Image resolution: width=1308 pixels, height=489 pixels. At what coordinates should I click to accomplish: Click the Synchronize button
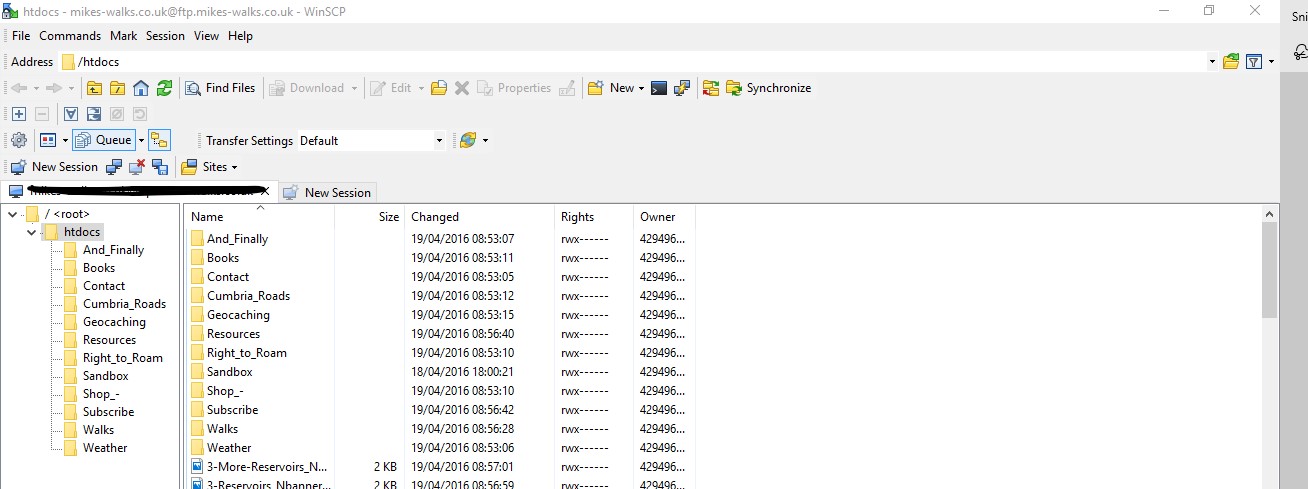[768, 88]
